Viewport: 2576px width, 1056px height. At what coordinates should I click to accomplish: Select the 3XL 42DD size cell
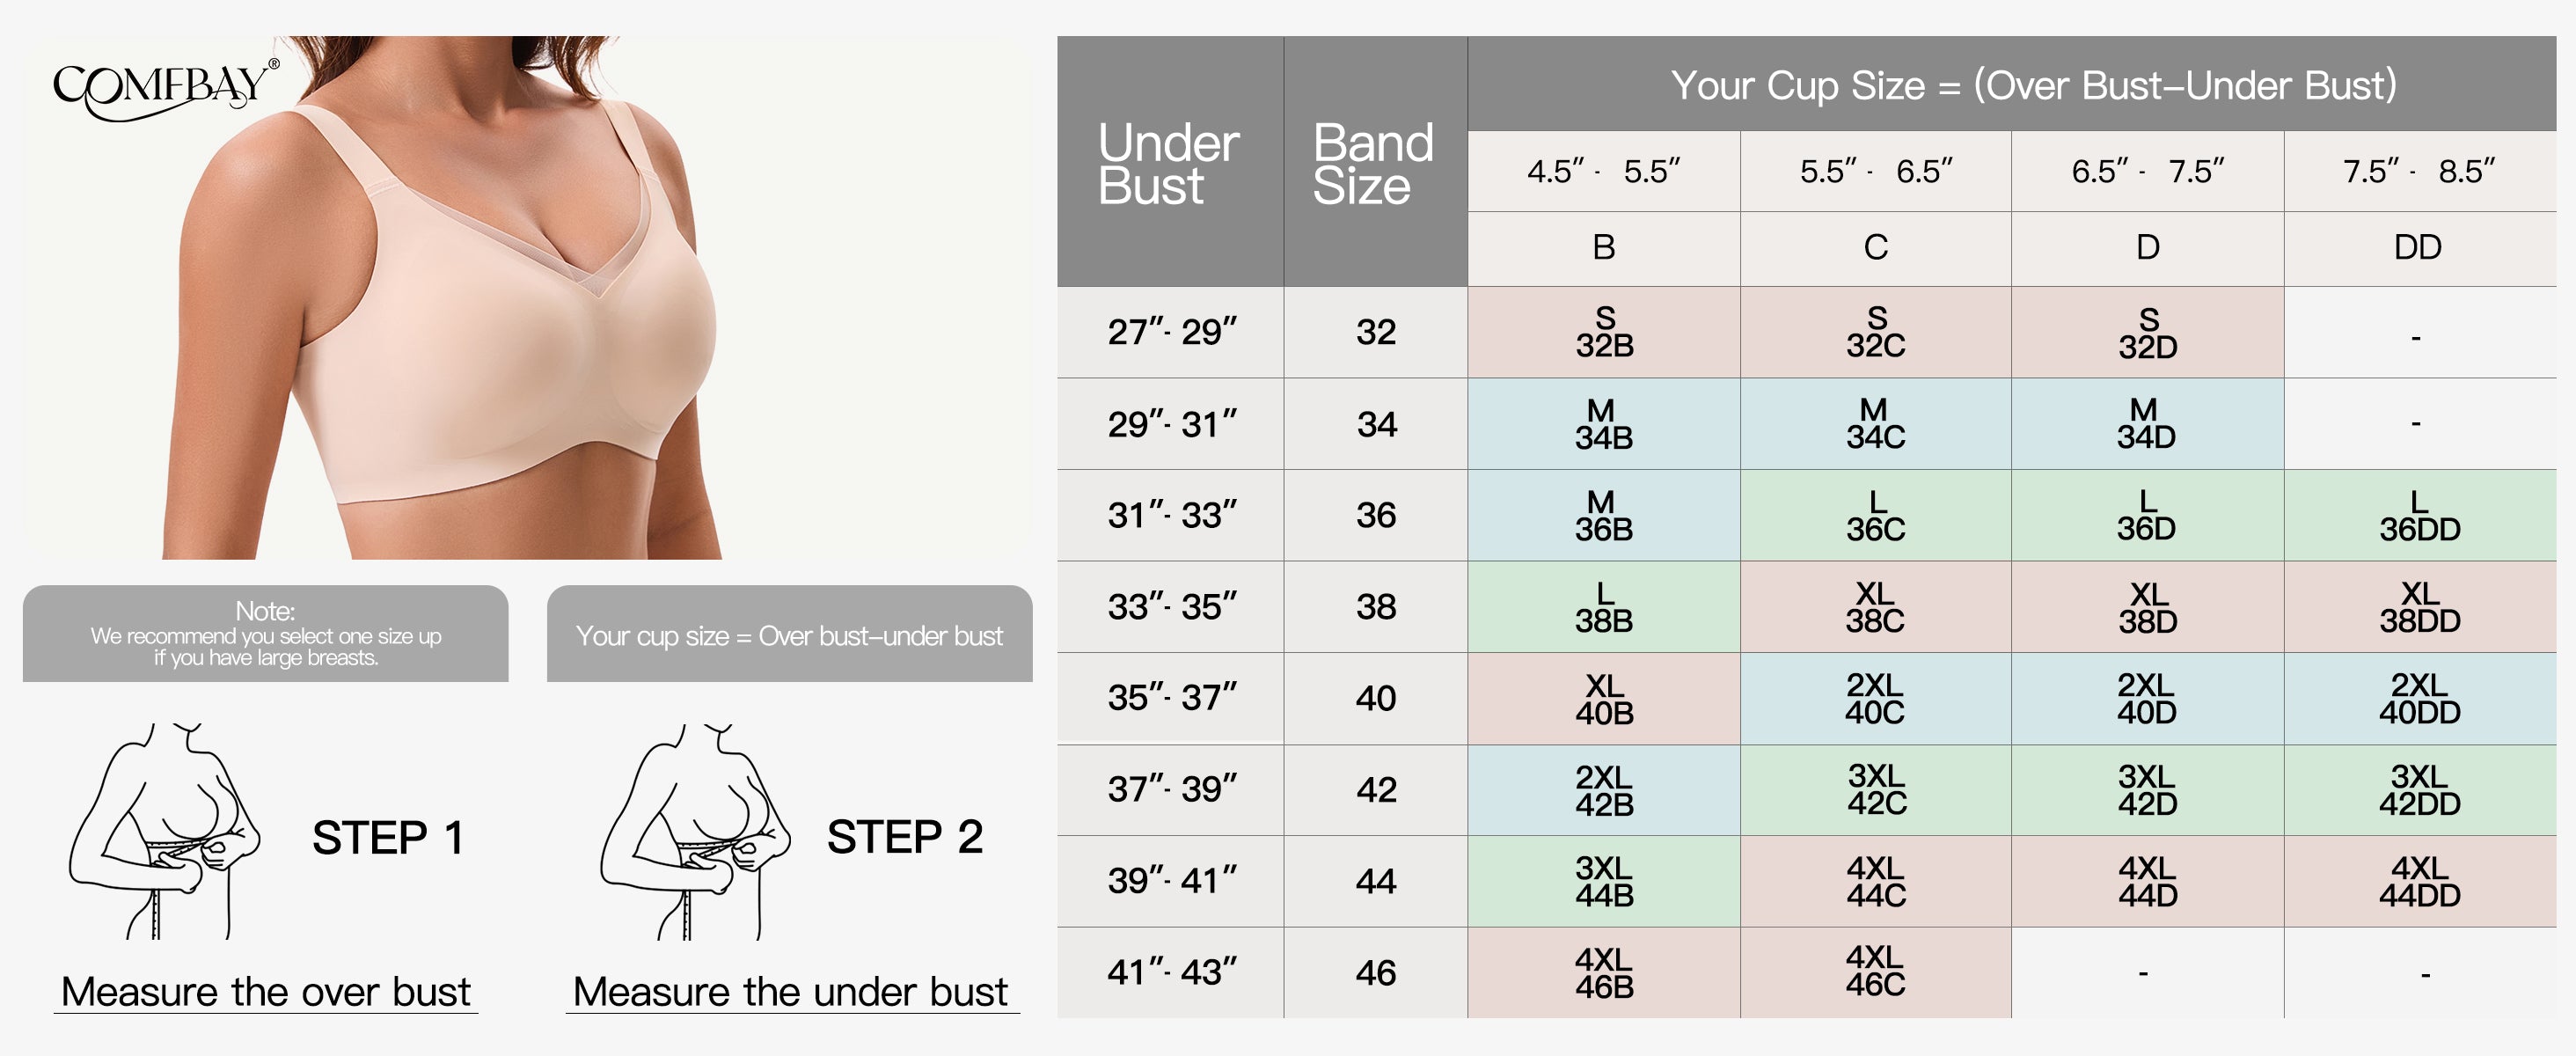tap(2419, 790)
